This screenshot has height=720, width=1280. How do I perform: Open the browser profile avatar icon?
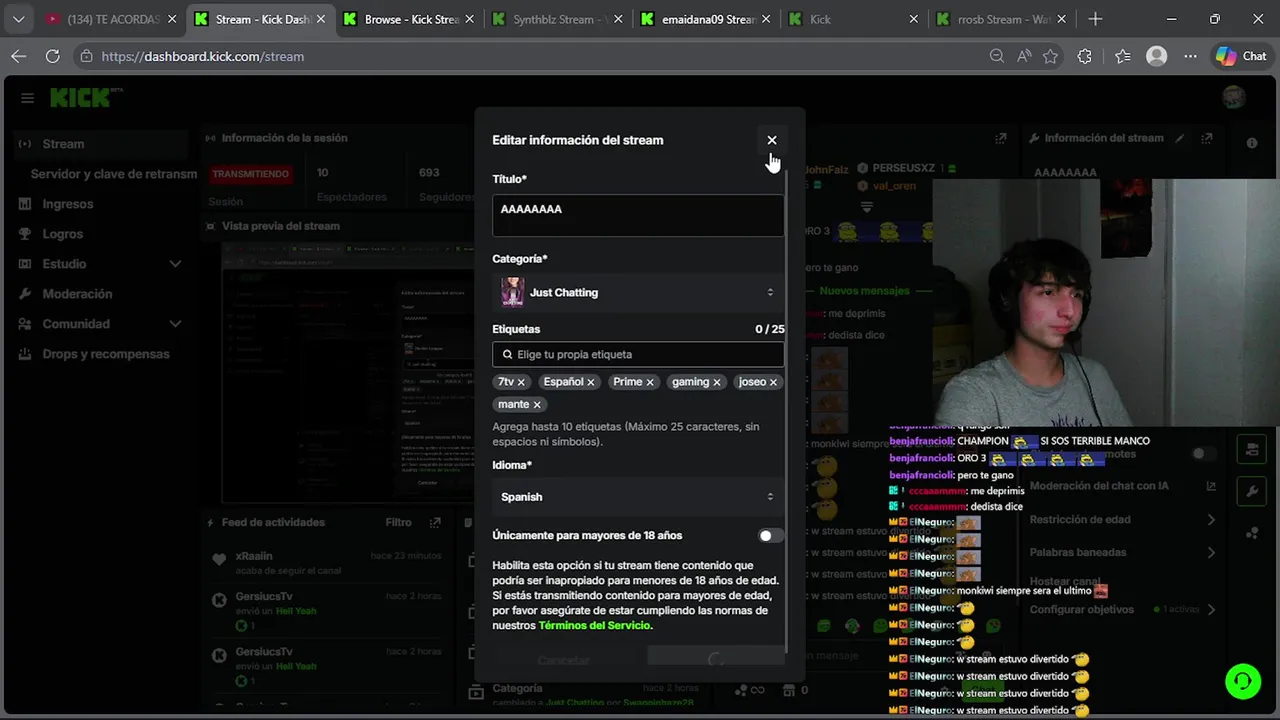point(1157,56)
